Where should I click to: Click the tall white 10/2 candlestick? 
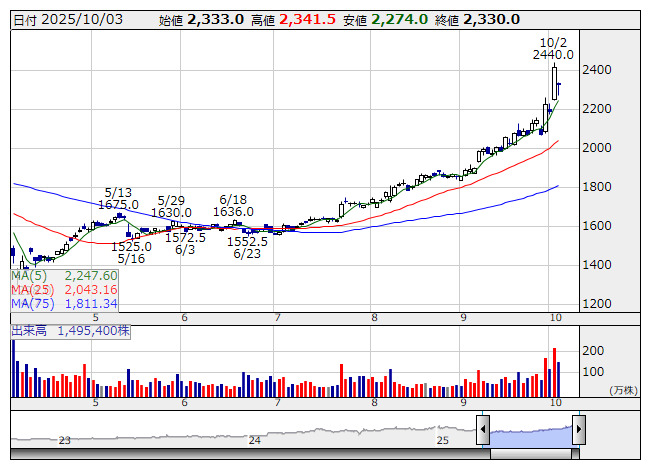tap(554, 83)
